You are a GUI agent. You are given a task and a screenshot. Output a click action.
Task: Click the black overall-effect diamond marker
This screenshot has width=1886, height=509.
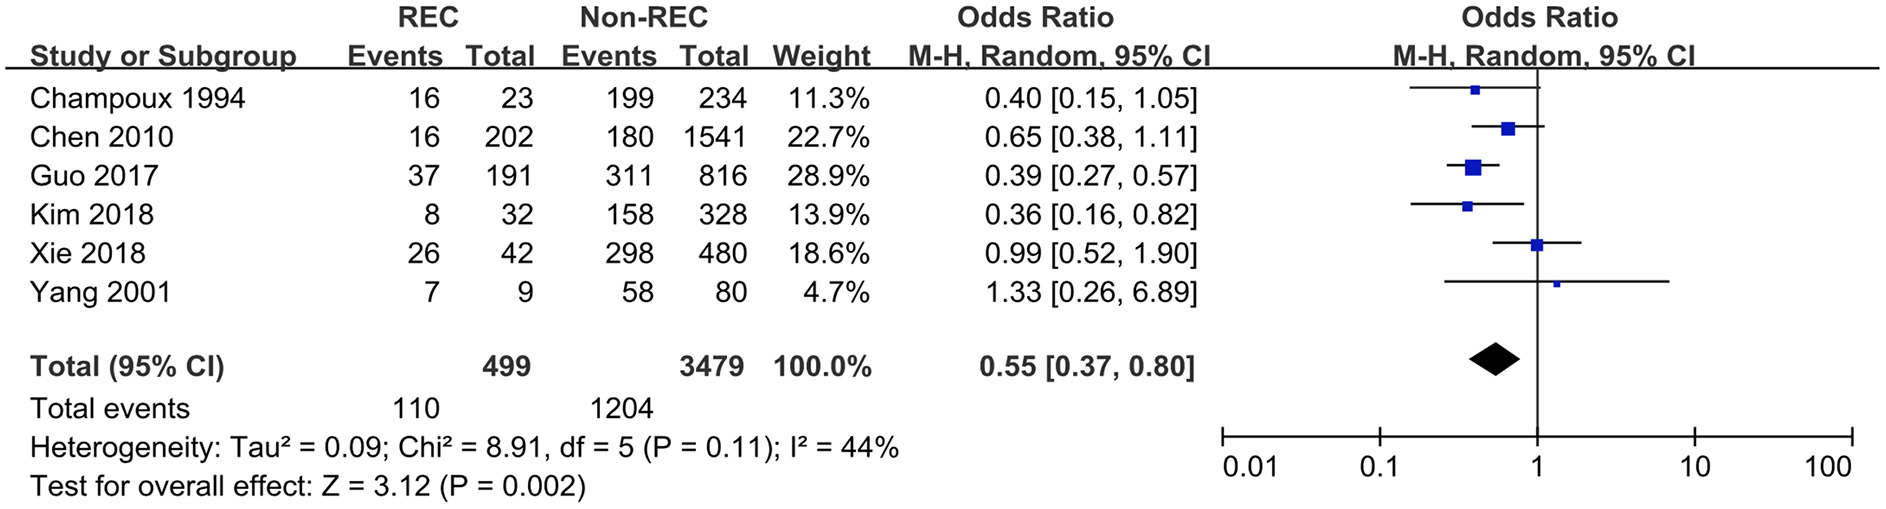[1494, 360]
